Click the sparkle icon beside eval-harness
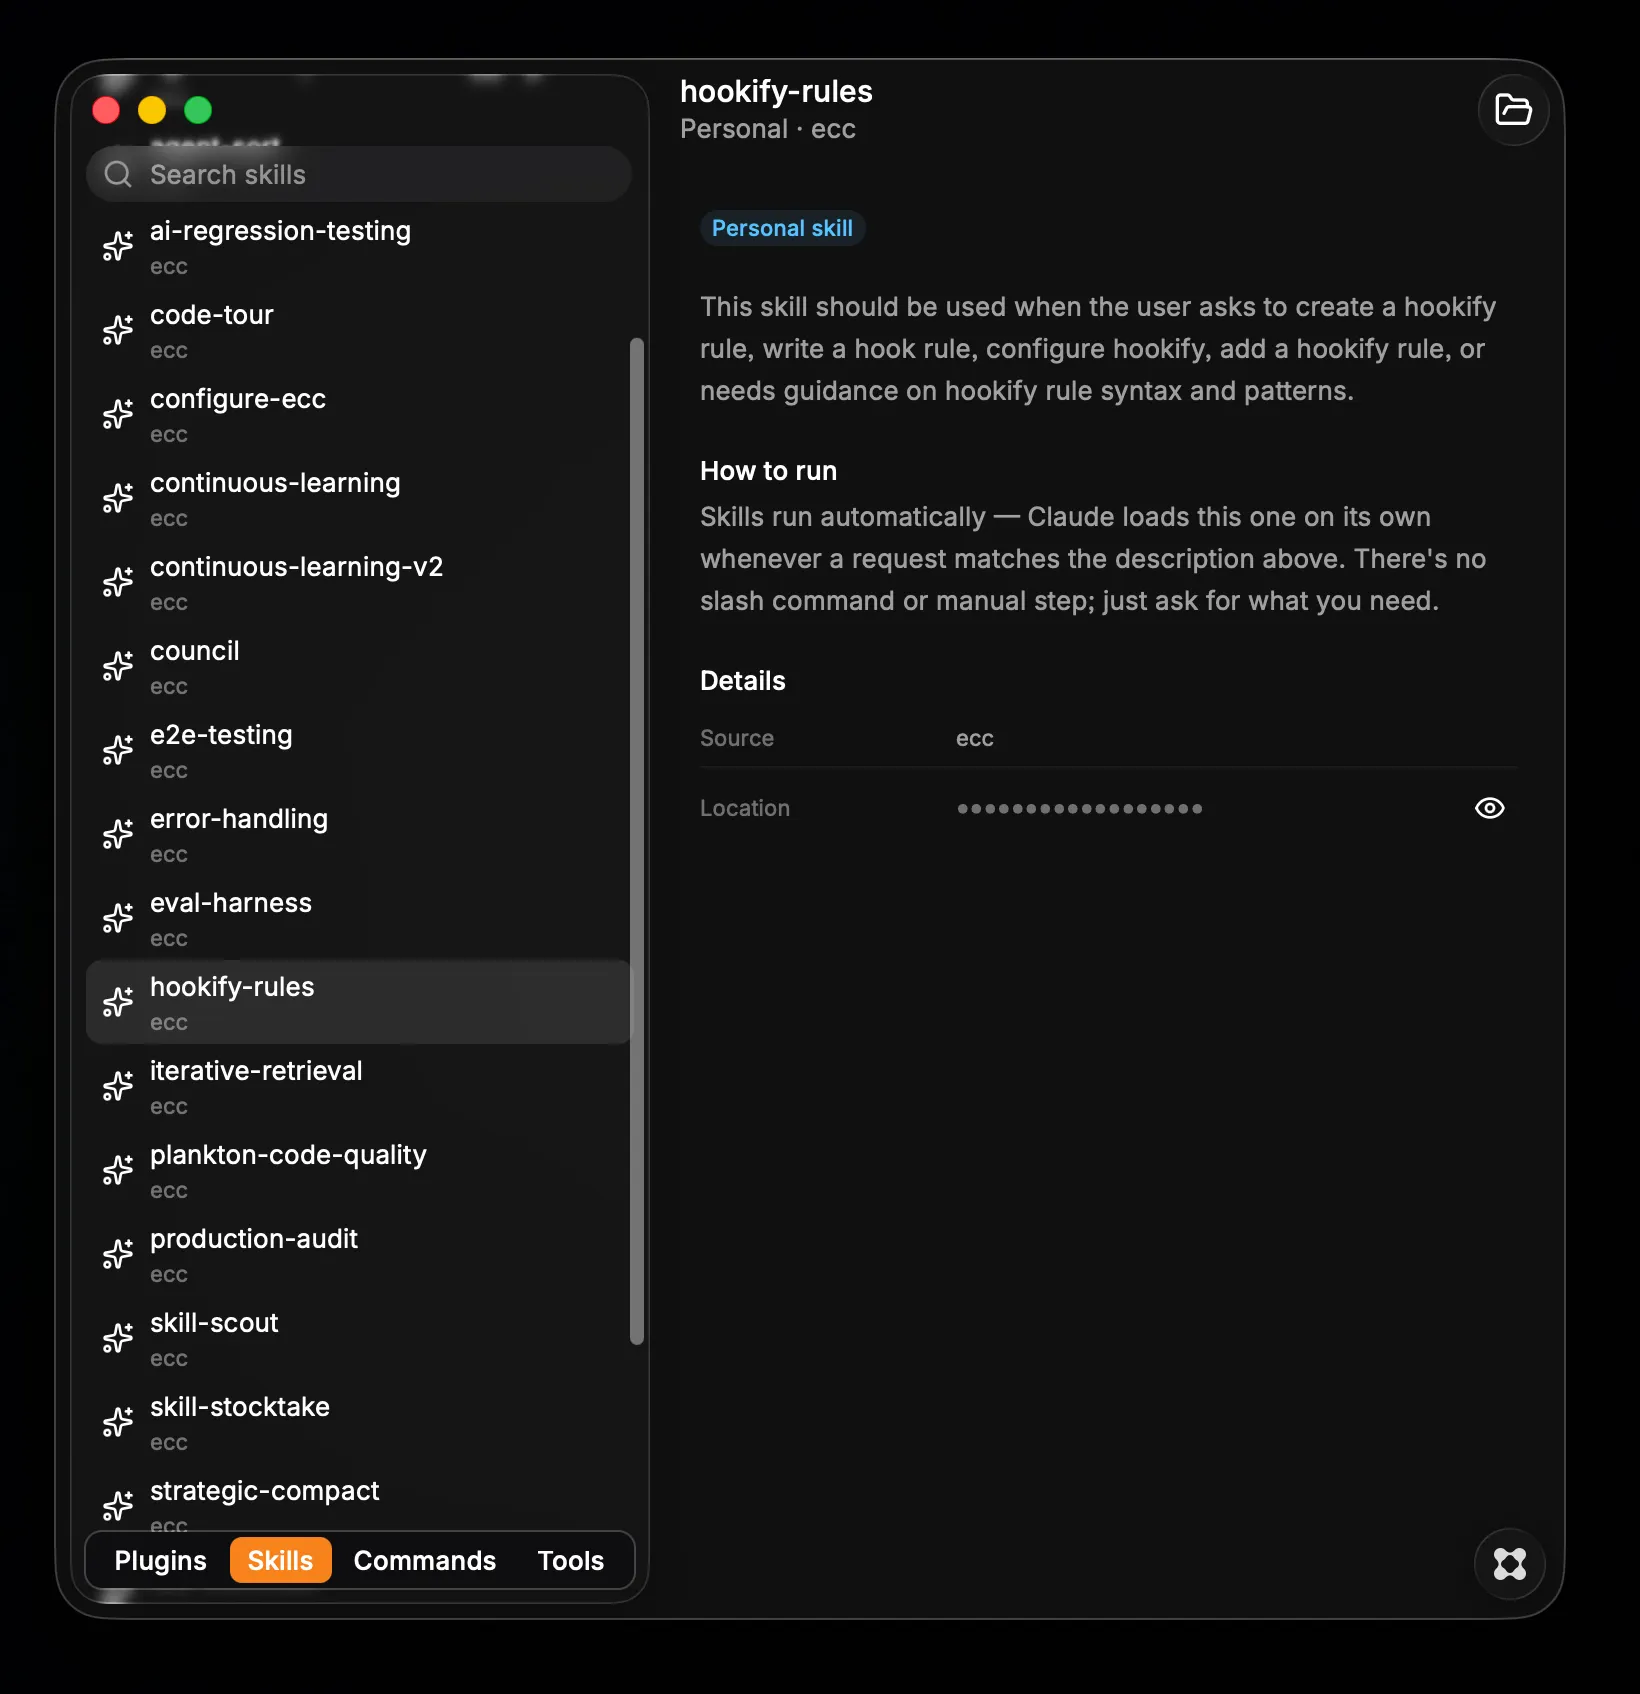Viewport: 1640px width, 1694px height. pos(118,918)
